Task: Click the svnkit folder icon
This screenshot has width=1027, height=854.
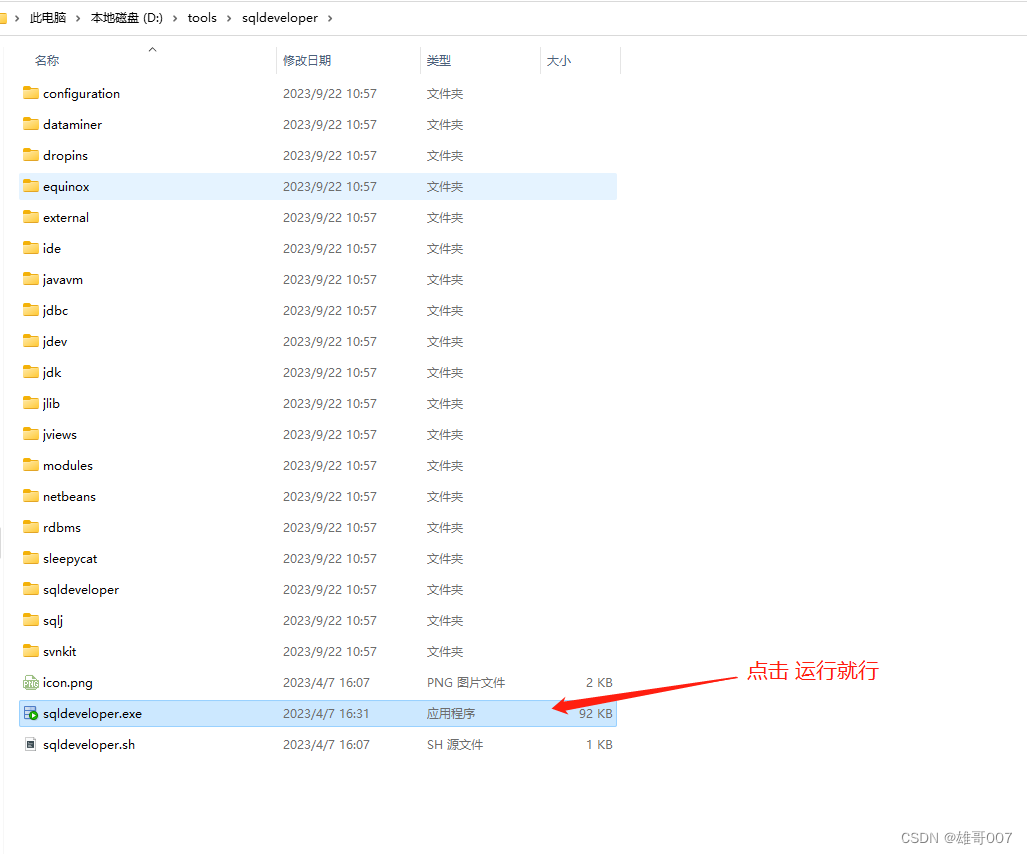Action: [31, 651]
